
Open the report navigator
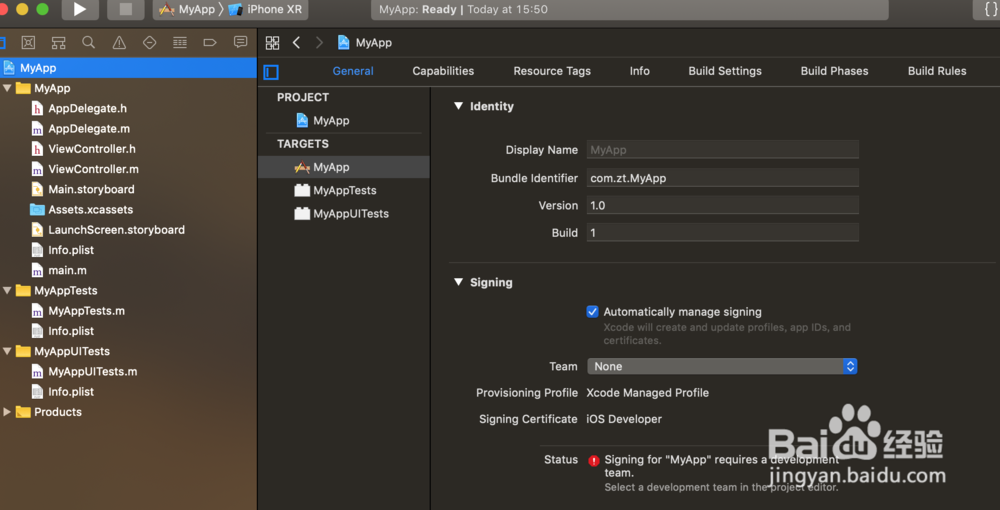240,43
